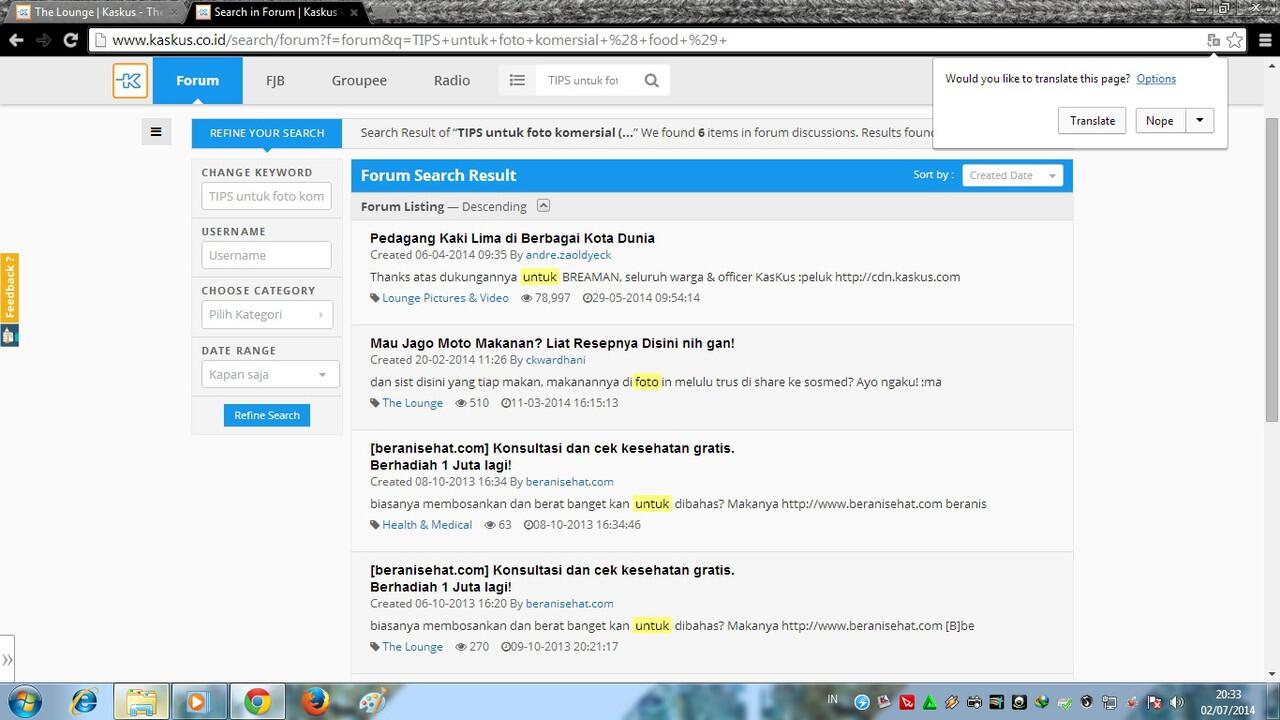1280x720 pixels.
Task: Click the tag icon next to Lounge Pictures & Video
Action: tap(375, 298)
